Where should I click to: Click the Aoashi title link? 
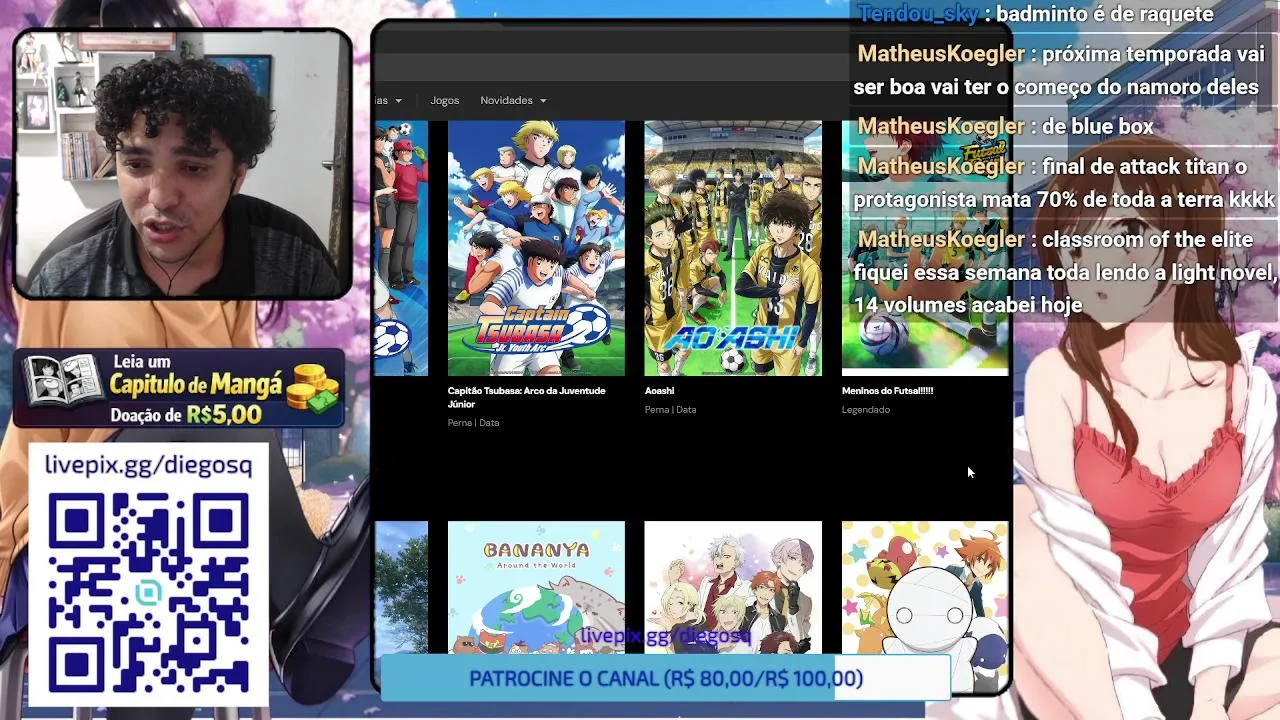pyautogui.click(x=659, y=391)
